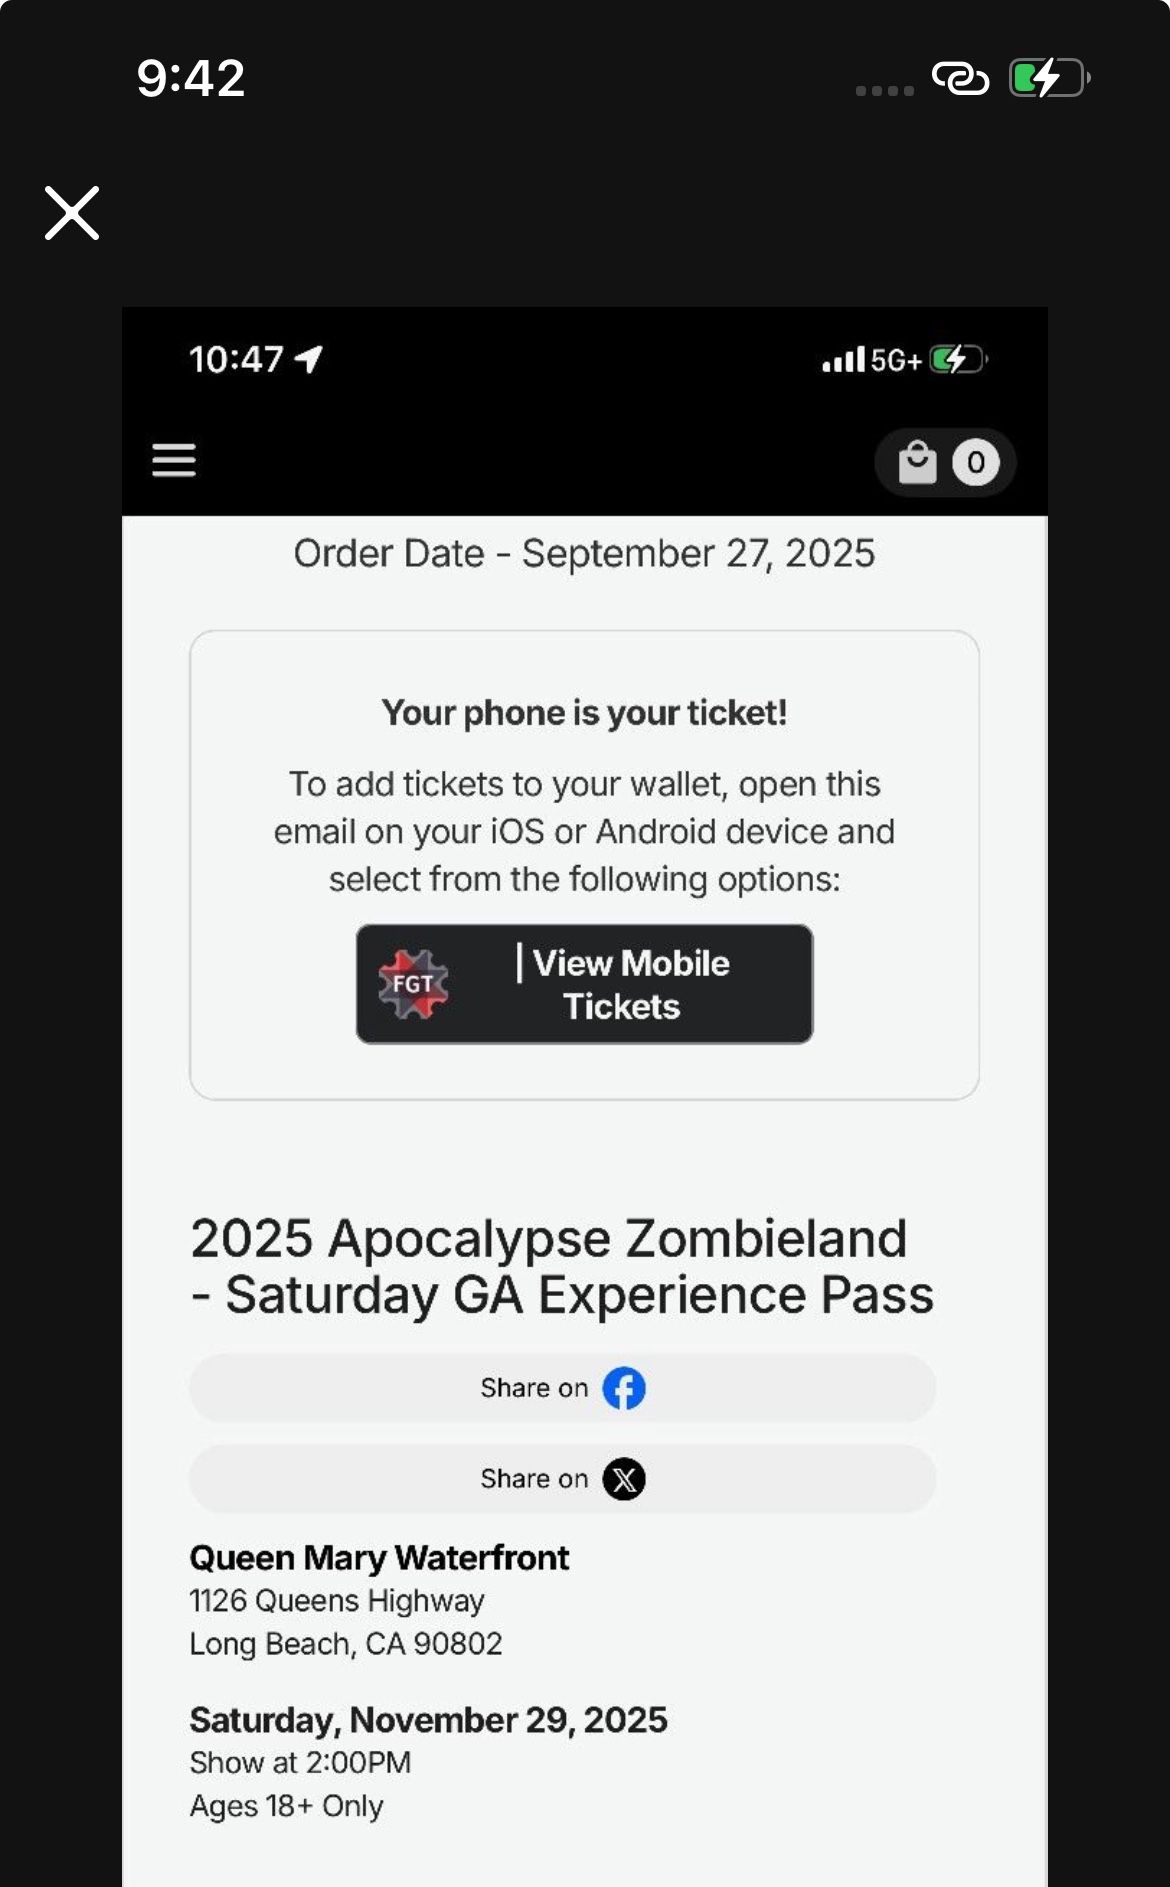Select the location arrow beside the time
1170x1887 pixels.
[x=308, y=360]
